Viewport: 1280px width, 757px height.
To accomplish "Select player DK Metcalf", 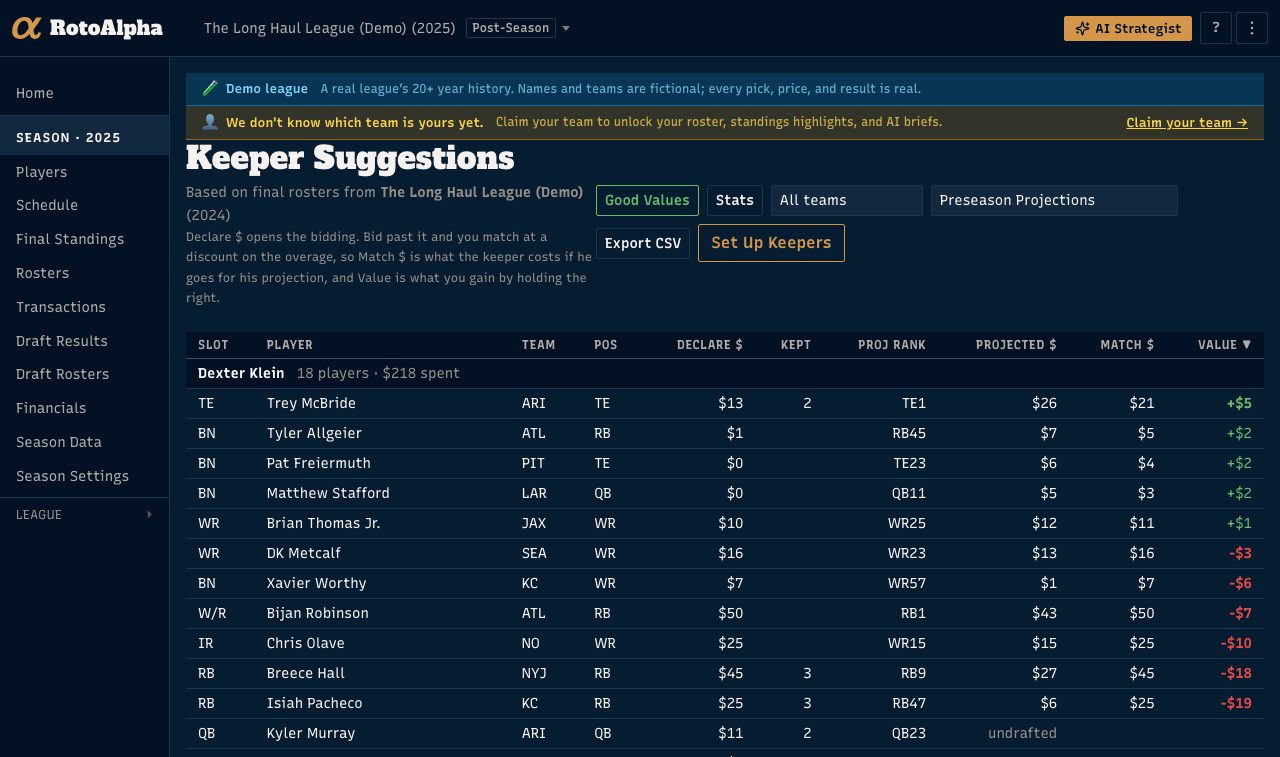I will (x=302, y=553).
